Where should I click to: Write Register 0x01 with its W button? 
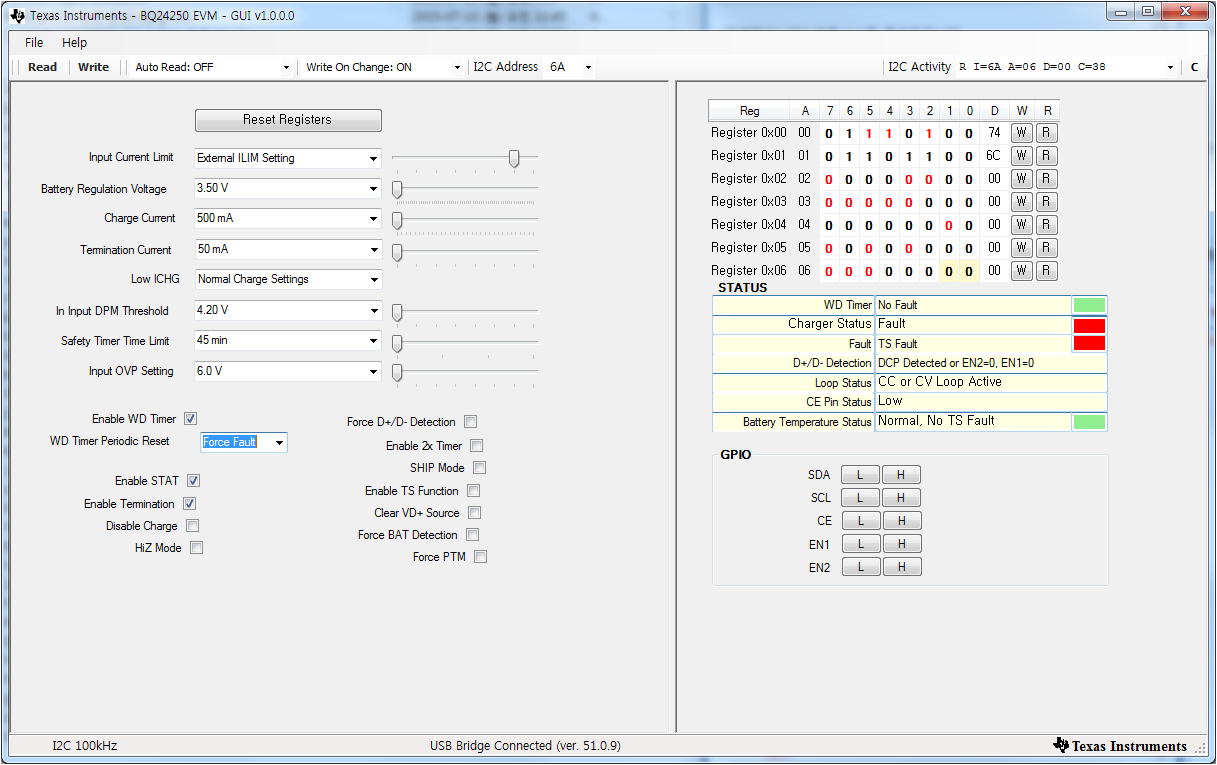(x=1021, y=156)
